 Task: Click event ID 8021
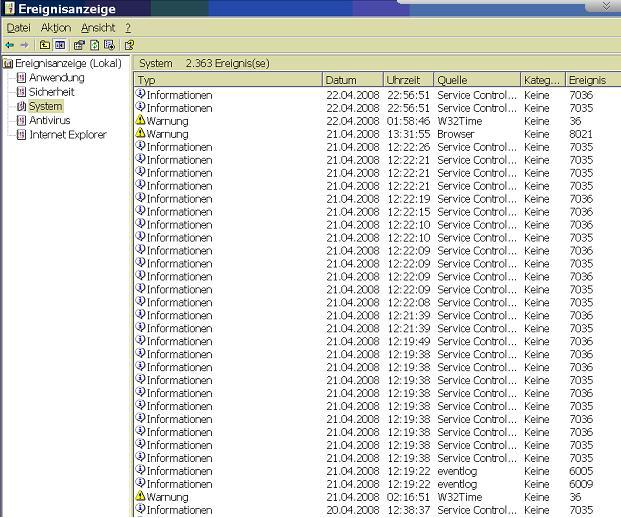point(581,134)
